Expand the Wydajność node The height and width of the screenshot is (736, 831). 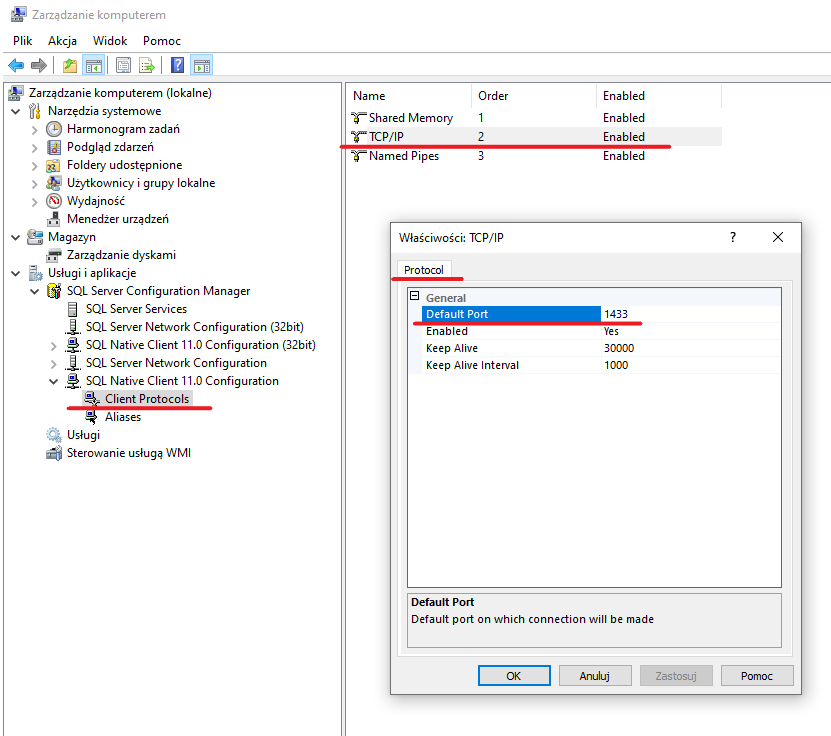point(34,202)
